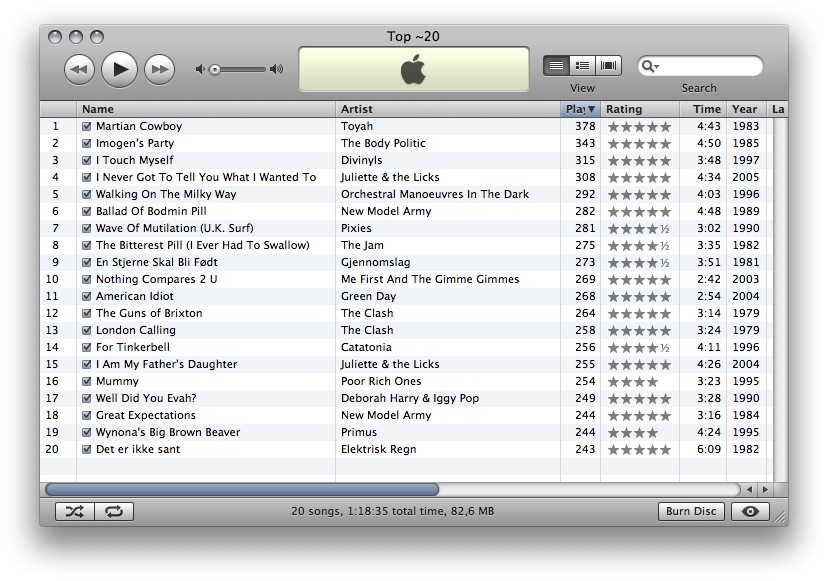Start playback with the Play button
This screenshot has height=581, width=828.
(x=119, y=69)
